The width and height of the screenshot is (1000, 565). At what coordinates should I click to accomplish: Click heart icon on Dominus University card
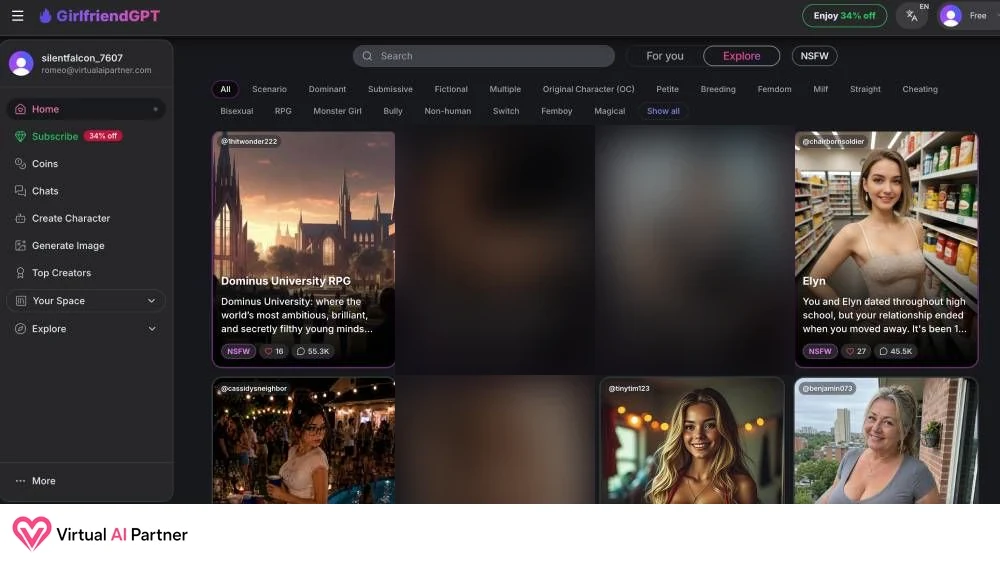point(268,351)
